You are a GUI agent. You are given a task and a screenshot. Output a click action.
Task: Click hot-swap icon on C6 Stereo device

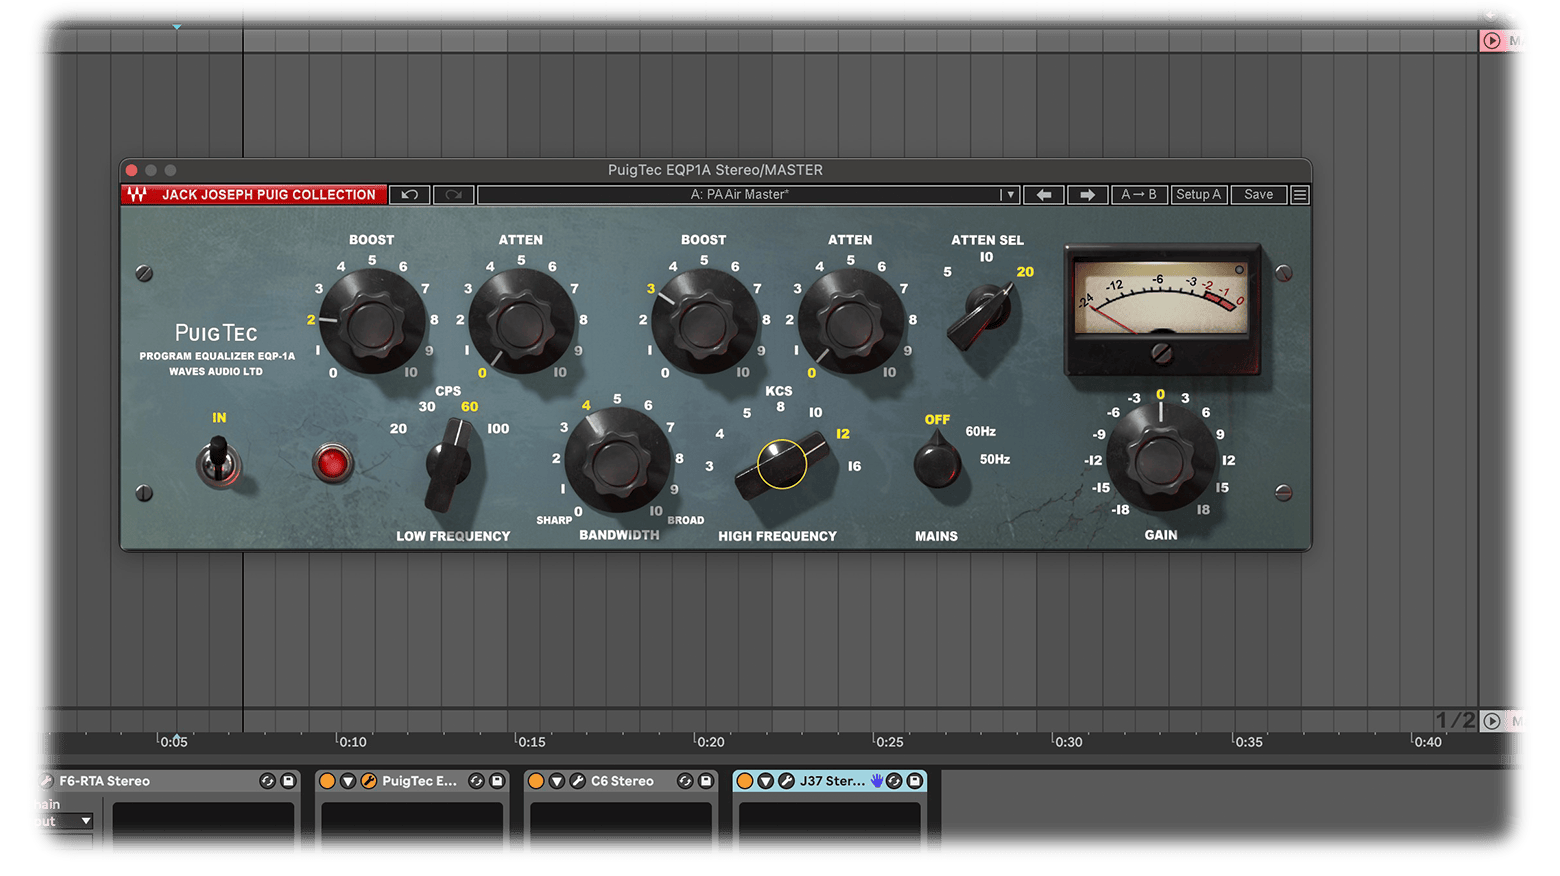pyautogui.click(x=685, y=781)
